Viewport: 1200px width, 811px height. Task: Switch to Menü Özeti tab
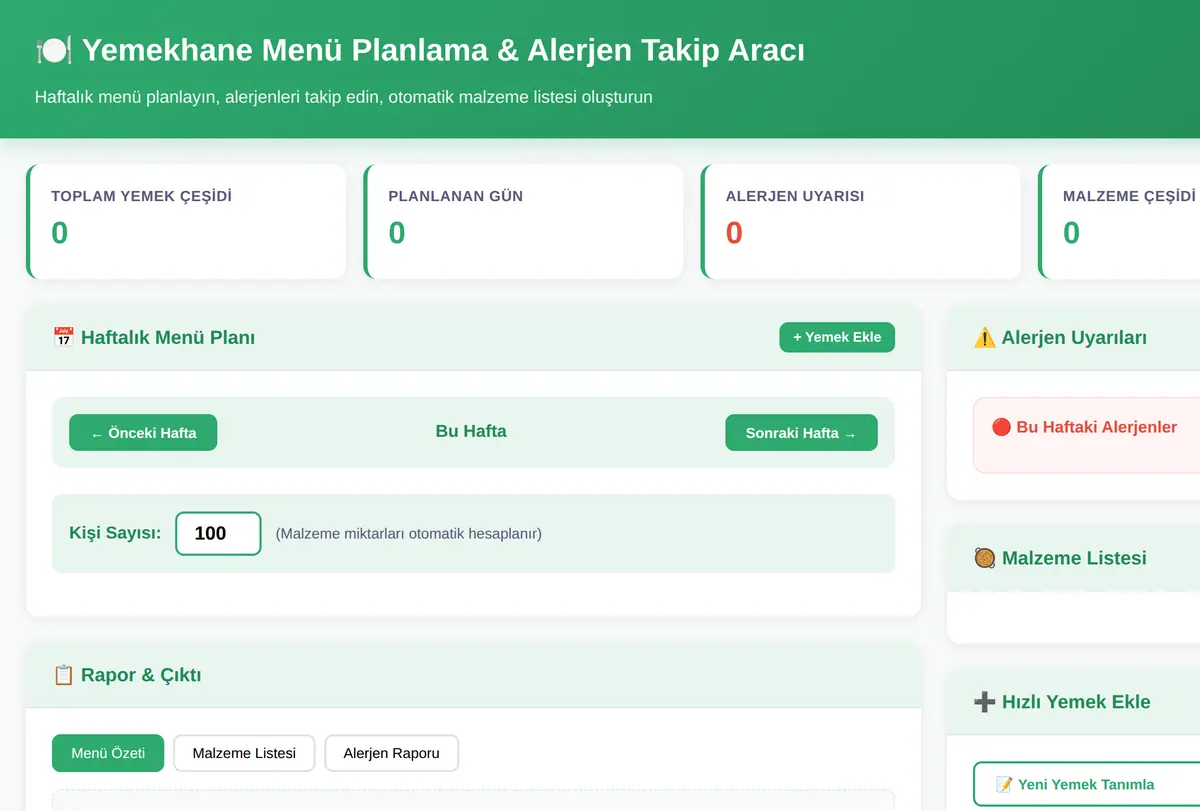point(108,753)
